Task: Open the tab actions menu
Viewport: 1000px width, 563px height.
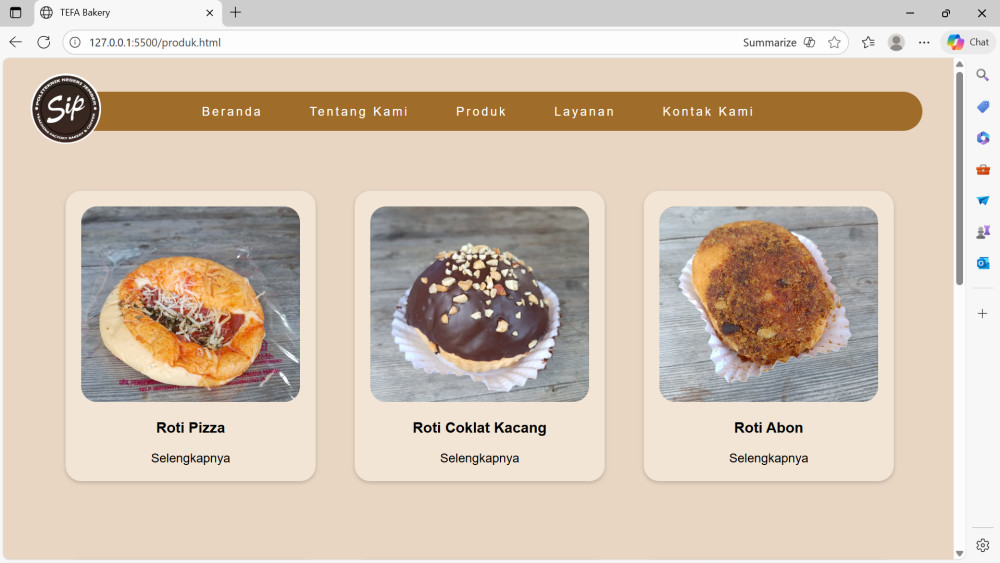Action: point(15,13)
